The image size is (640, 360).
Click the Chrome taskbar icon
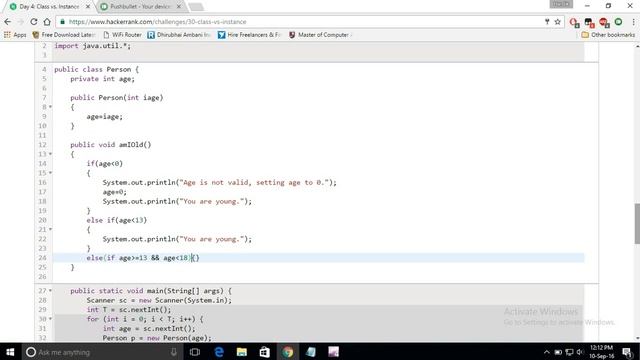tap(287, 352)
